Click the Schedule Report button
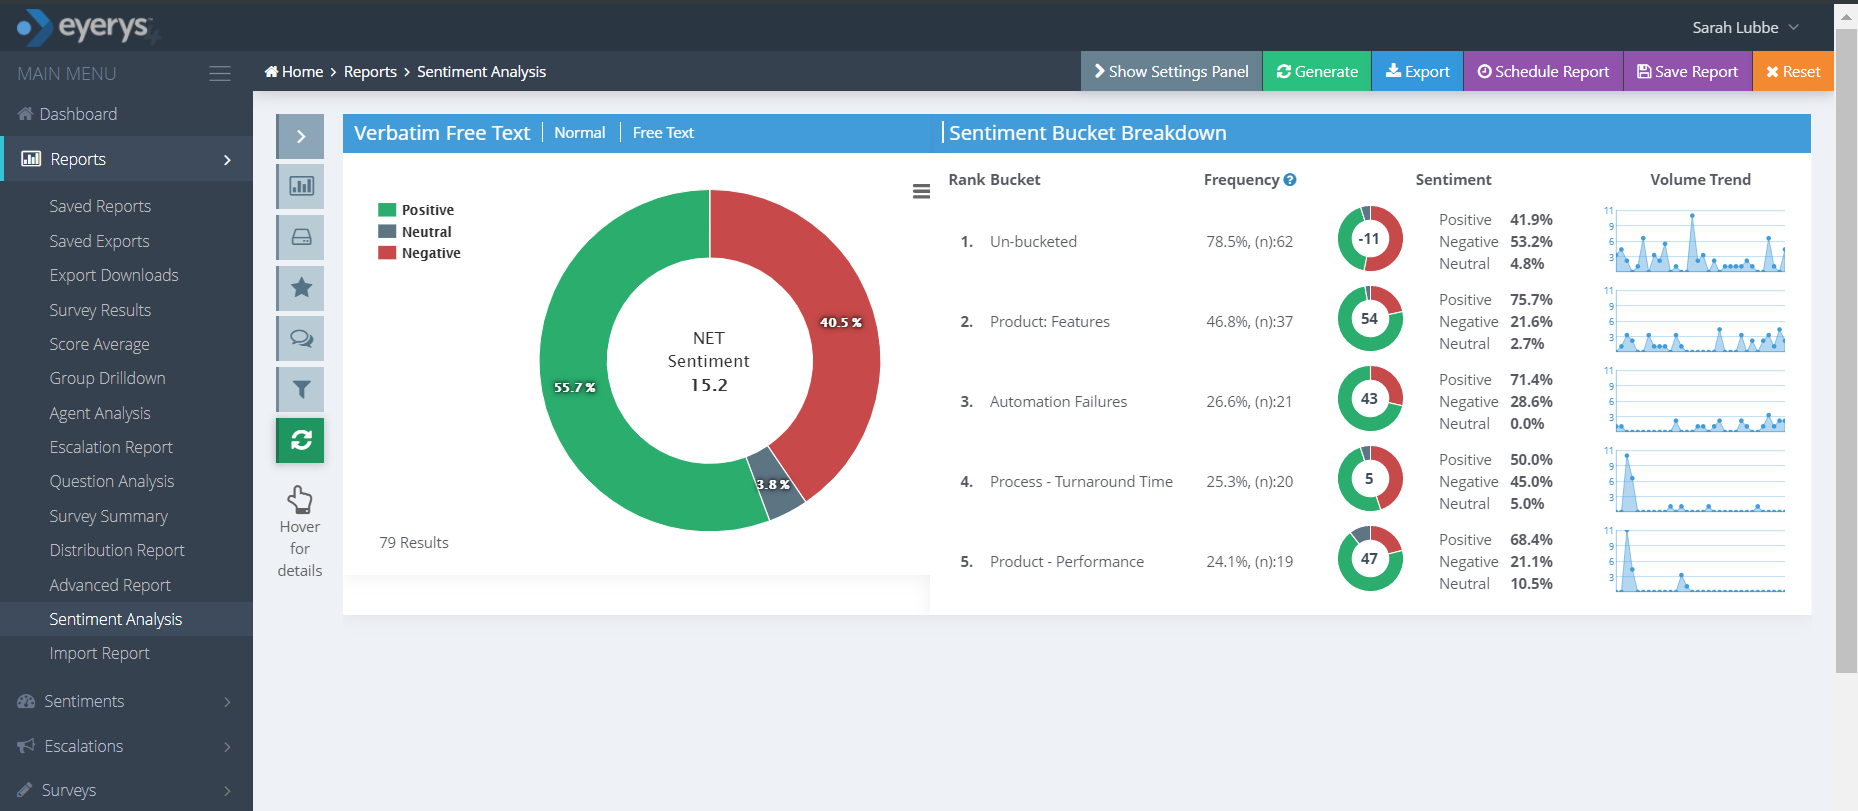Screen dimensions: 1858x811 pos(1543,72)
